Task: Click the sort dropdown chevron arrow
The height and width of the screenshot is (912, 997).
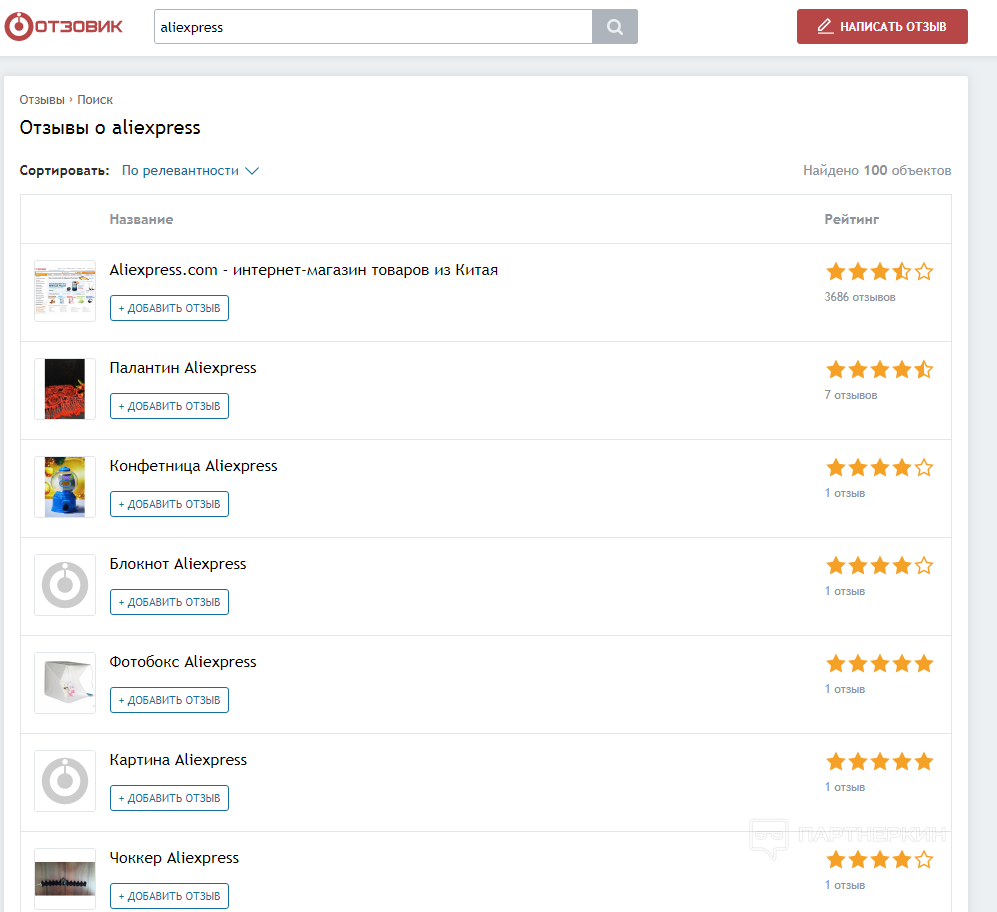Action: point(252,170)
